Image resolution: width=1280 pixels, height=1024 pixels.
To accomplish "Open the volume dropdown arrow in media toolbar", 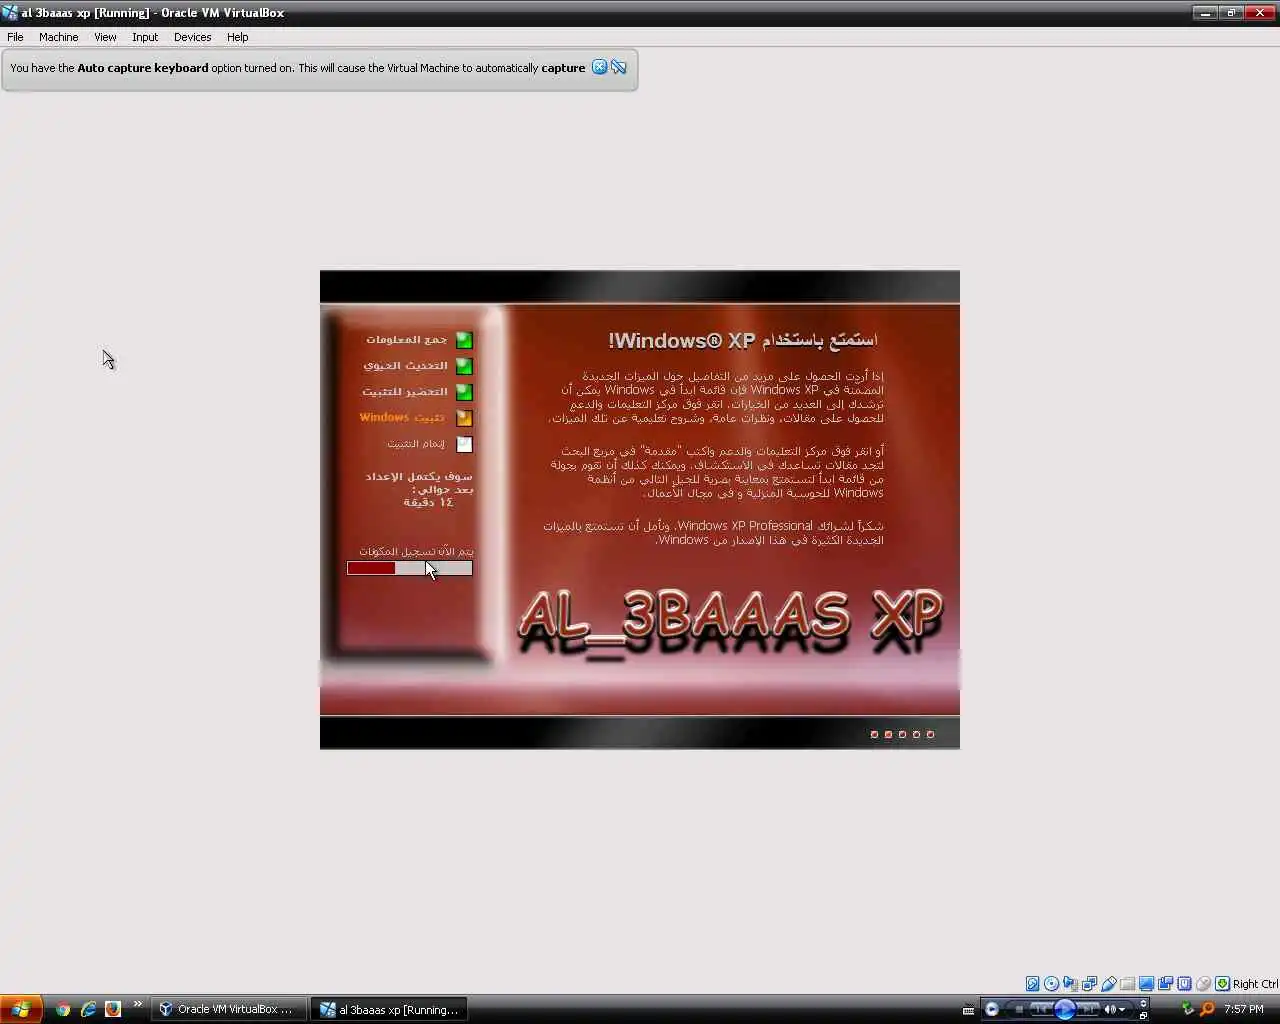I will click(x=1122, y=1009).
